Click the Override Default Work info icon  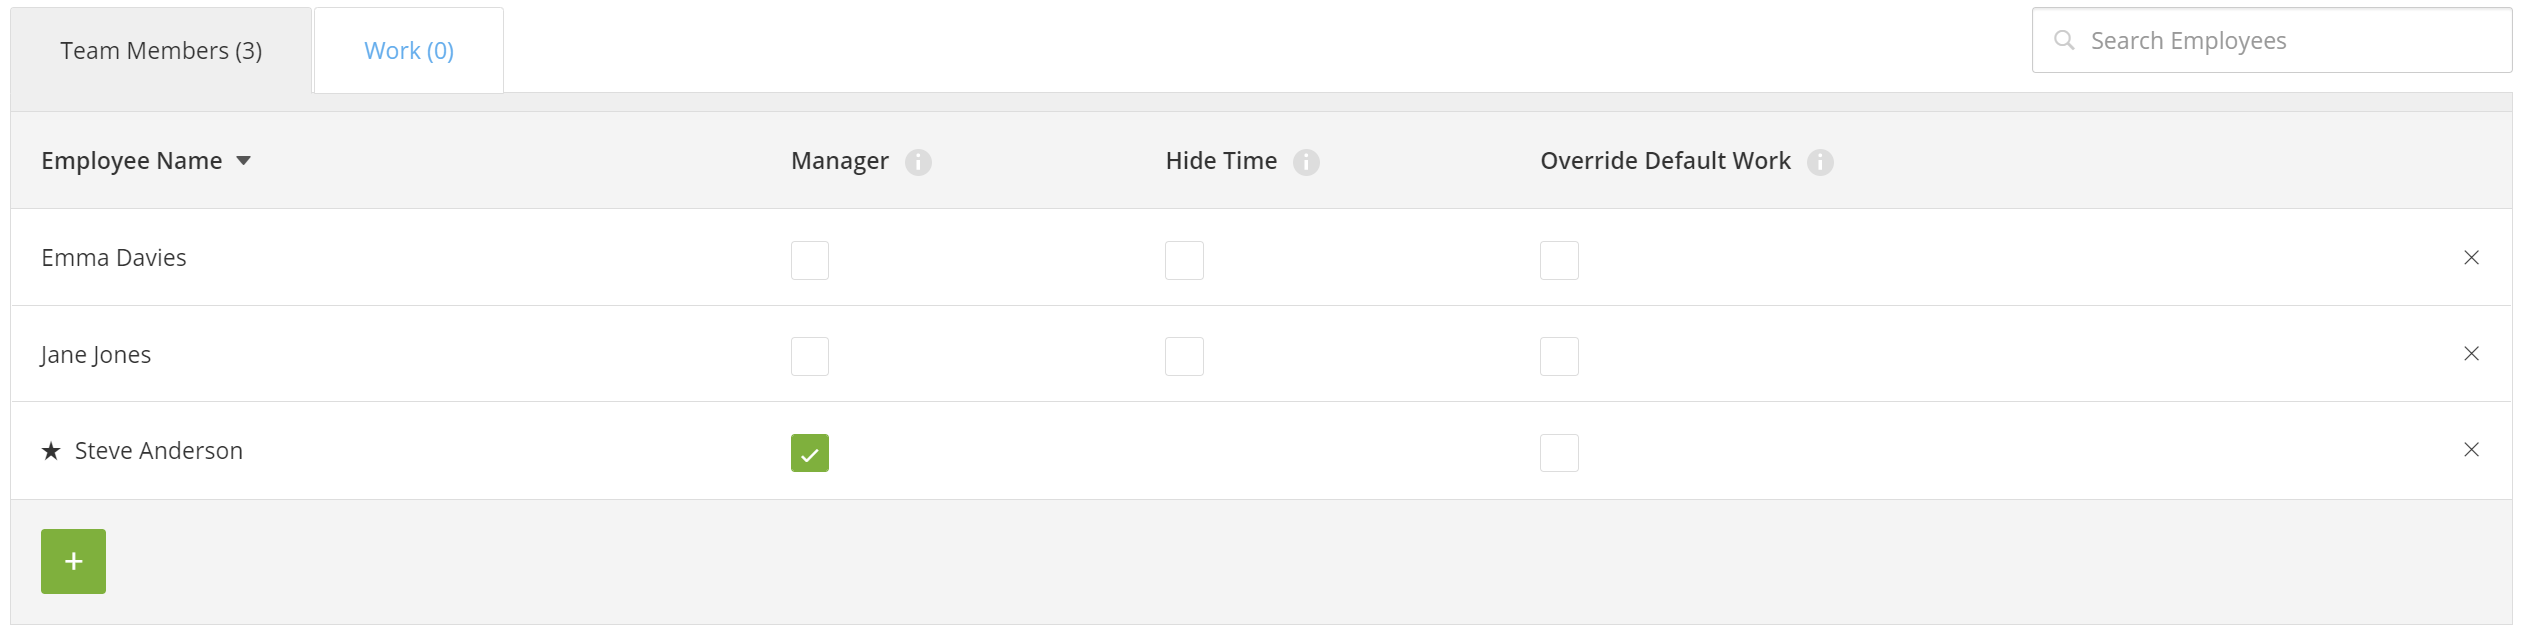click(1820, 162)
